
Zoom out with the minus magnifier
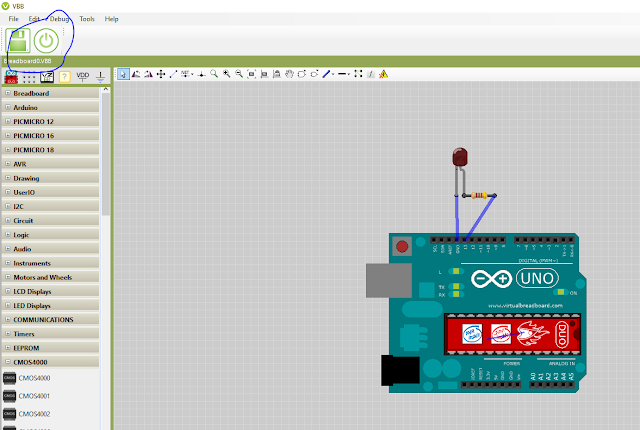(239, 74)
